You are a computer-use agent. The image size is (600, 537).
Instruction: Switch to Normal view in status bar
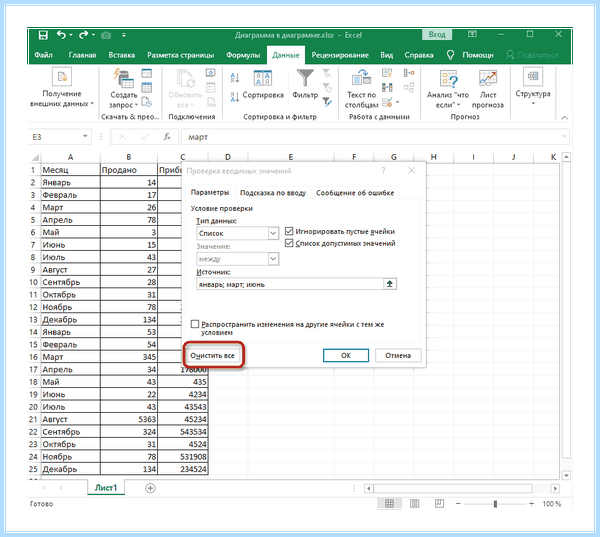tap(389, 503)
